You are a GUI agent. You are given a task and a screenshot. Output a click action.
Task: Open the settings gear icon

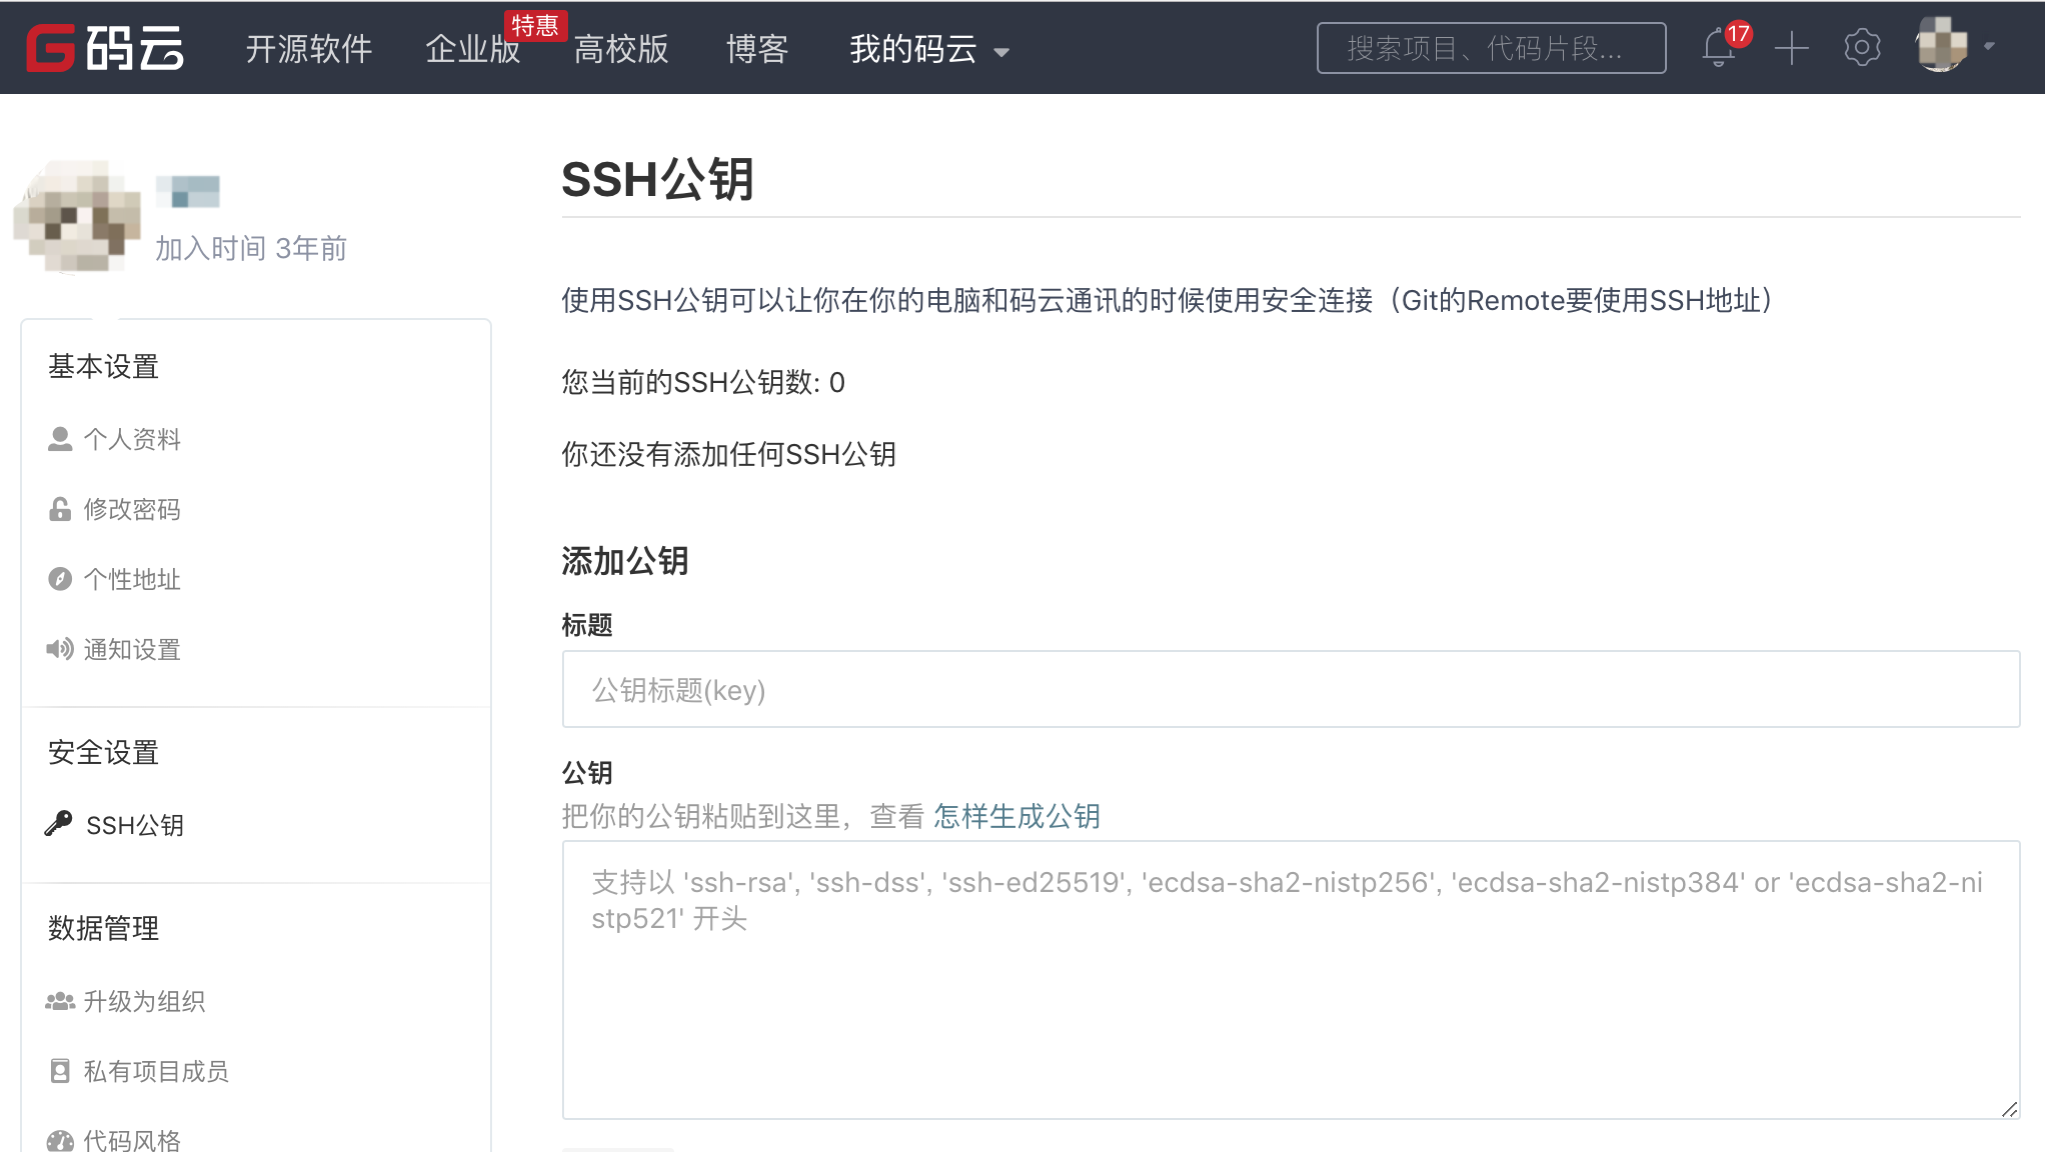click(x=1862, y=48)
